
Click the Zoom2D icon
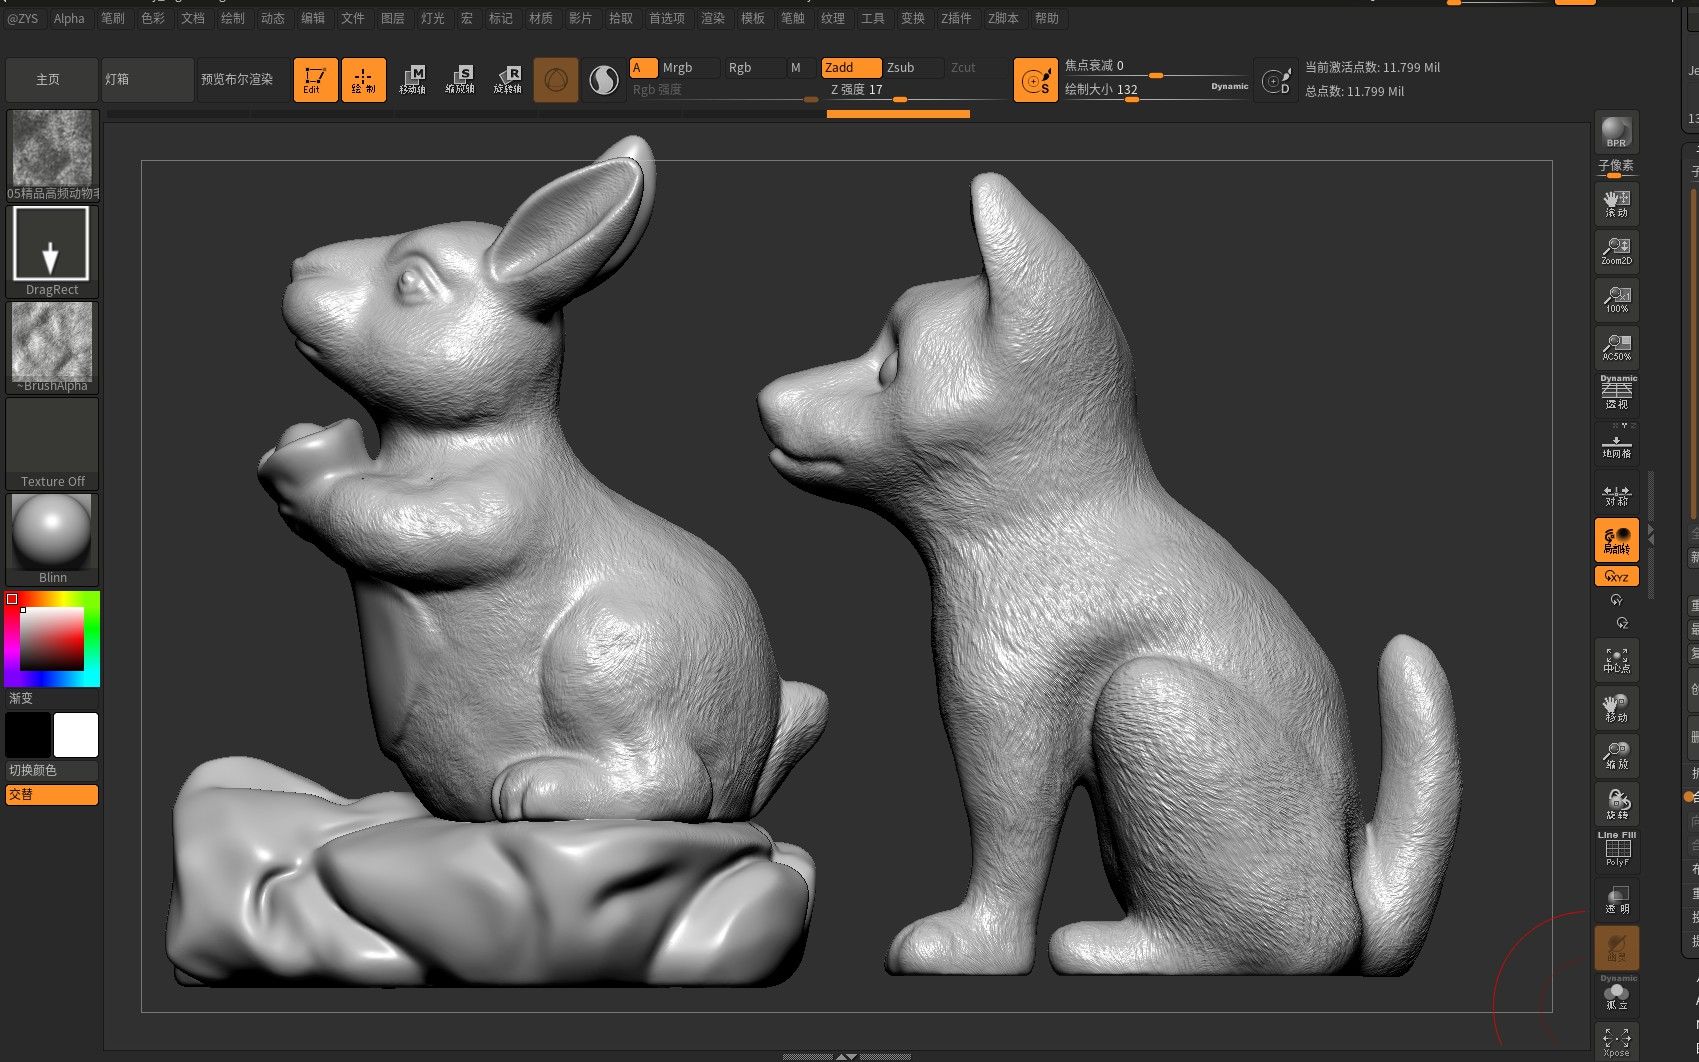click(x=1617, y=250)
